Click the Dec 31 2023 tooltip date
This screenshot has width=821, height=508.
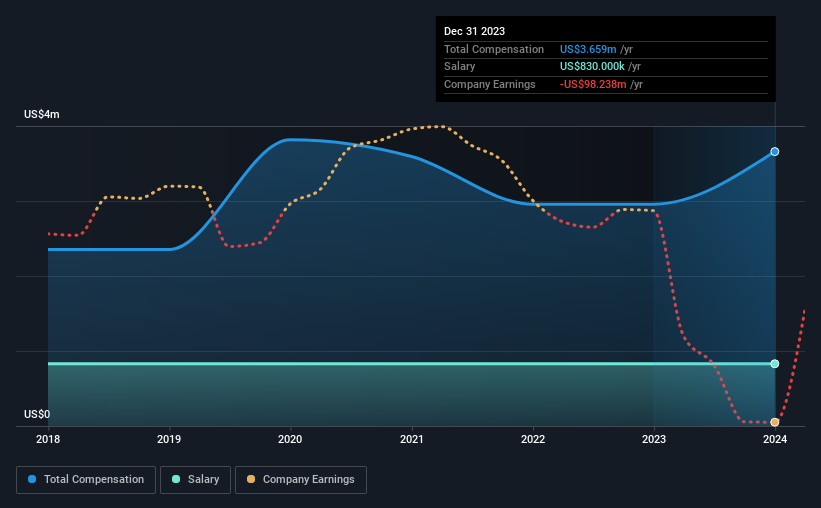(x=474, y=31)
